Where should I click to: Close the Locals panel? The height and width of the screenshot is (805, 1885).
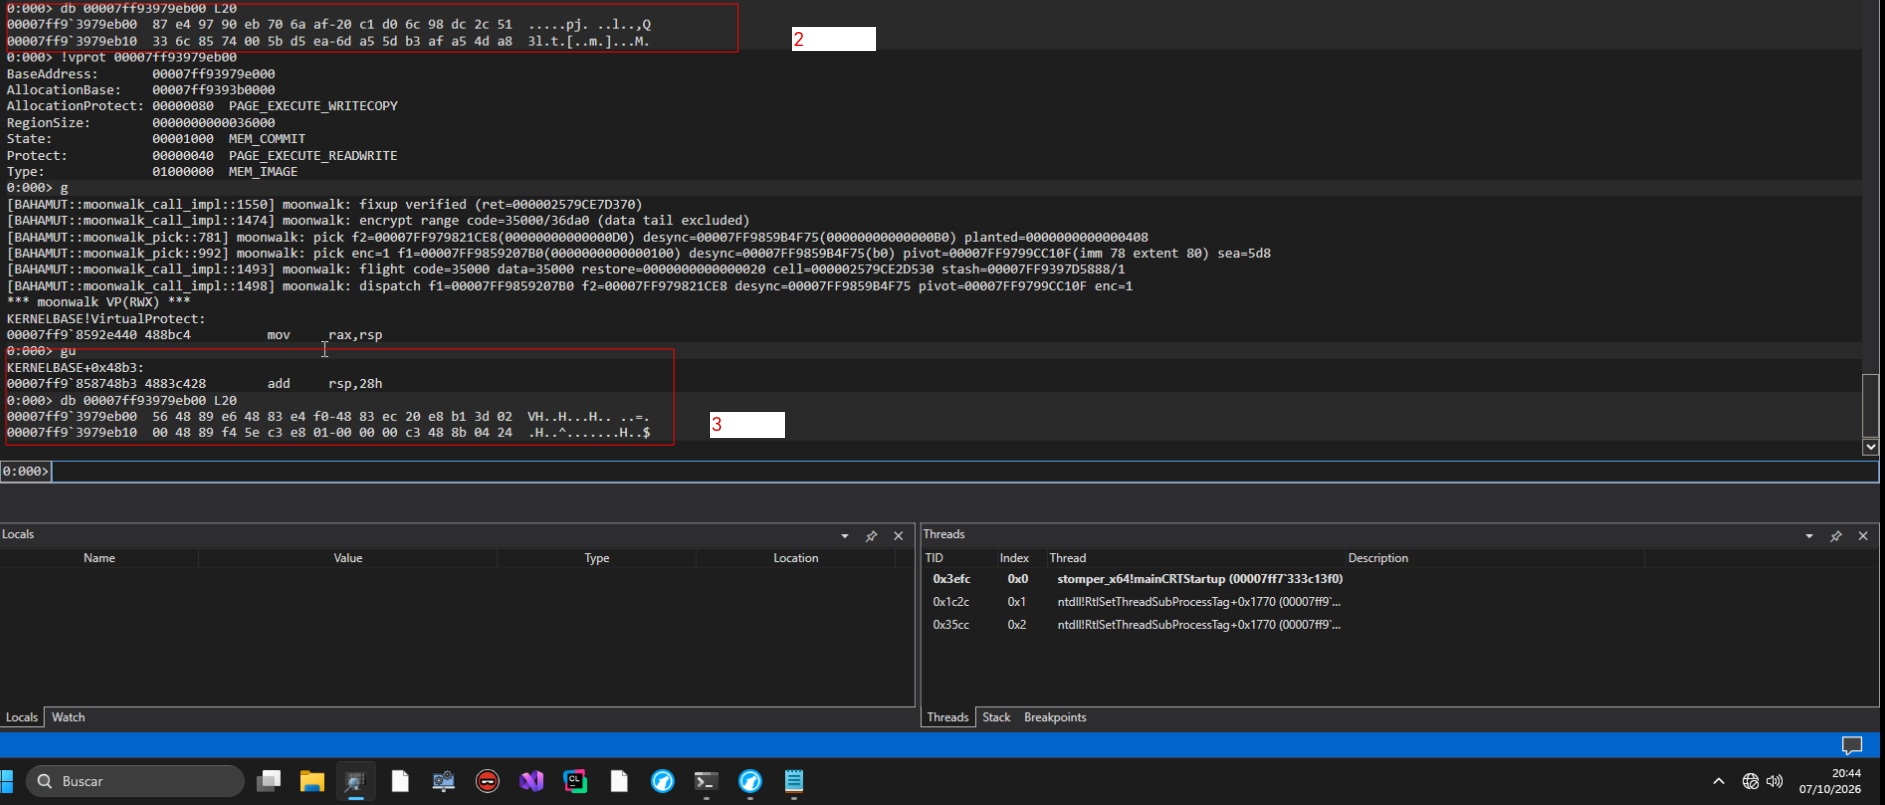point(898,536)
